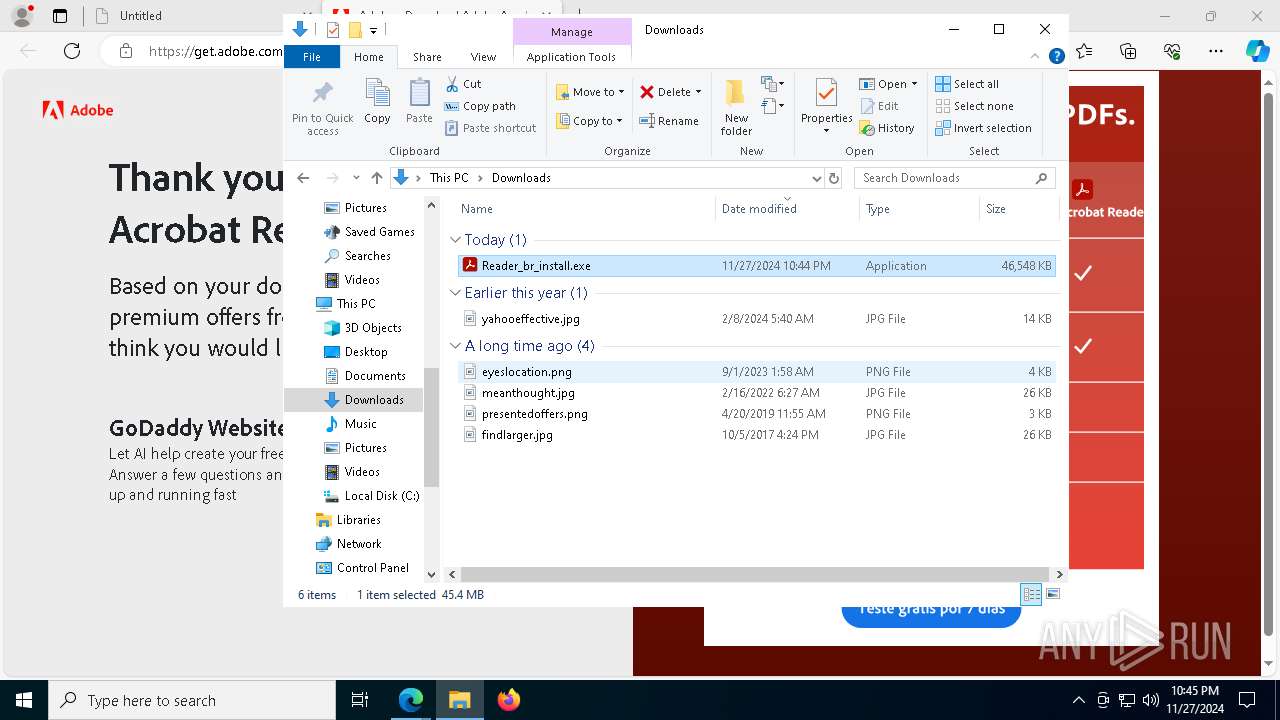
Task: Open Copy to dropdown
Action: [591, 121]
